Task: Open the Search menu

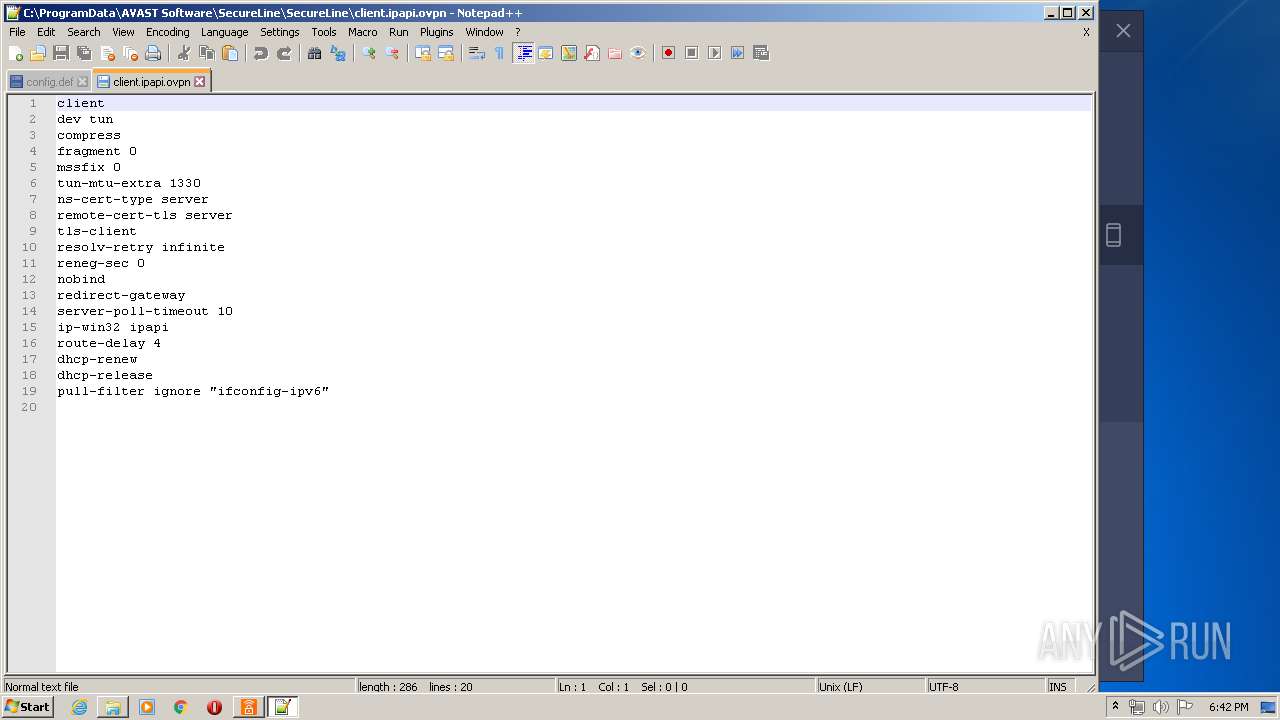Action: point(84,32)
